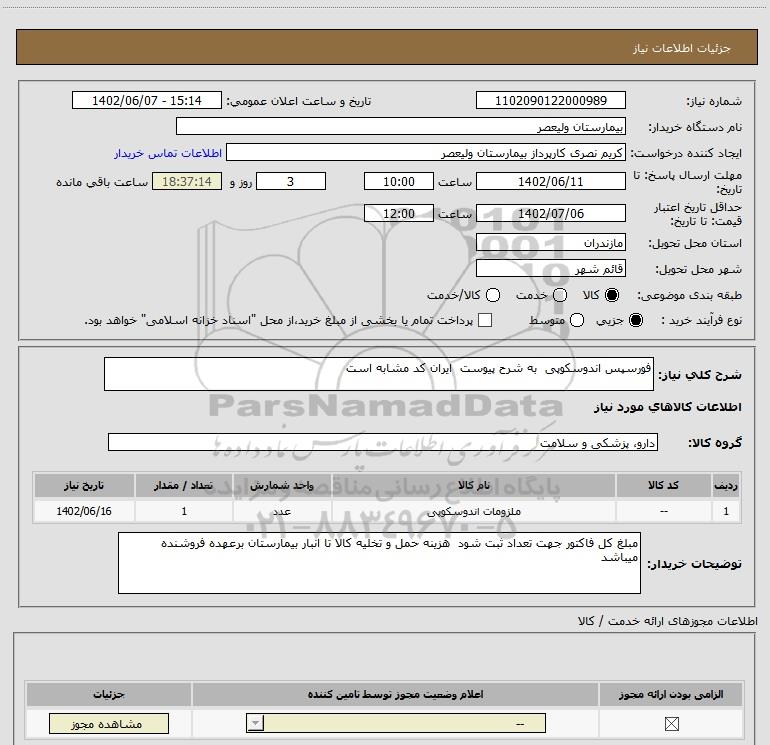
Task: Click the اطلاعات کالاهای مورد نیاز heading
Action: (667, 407)
